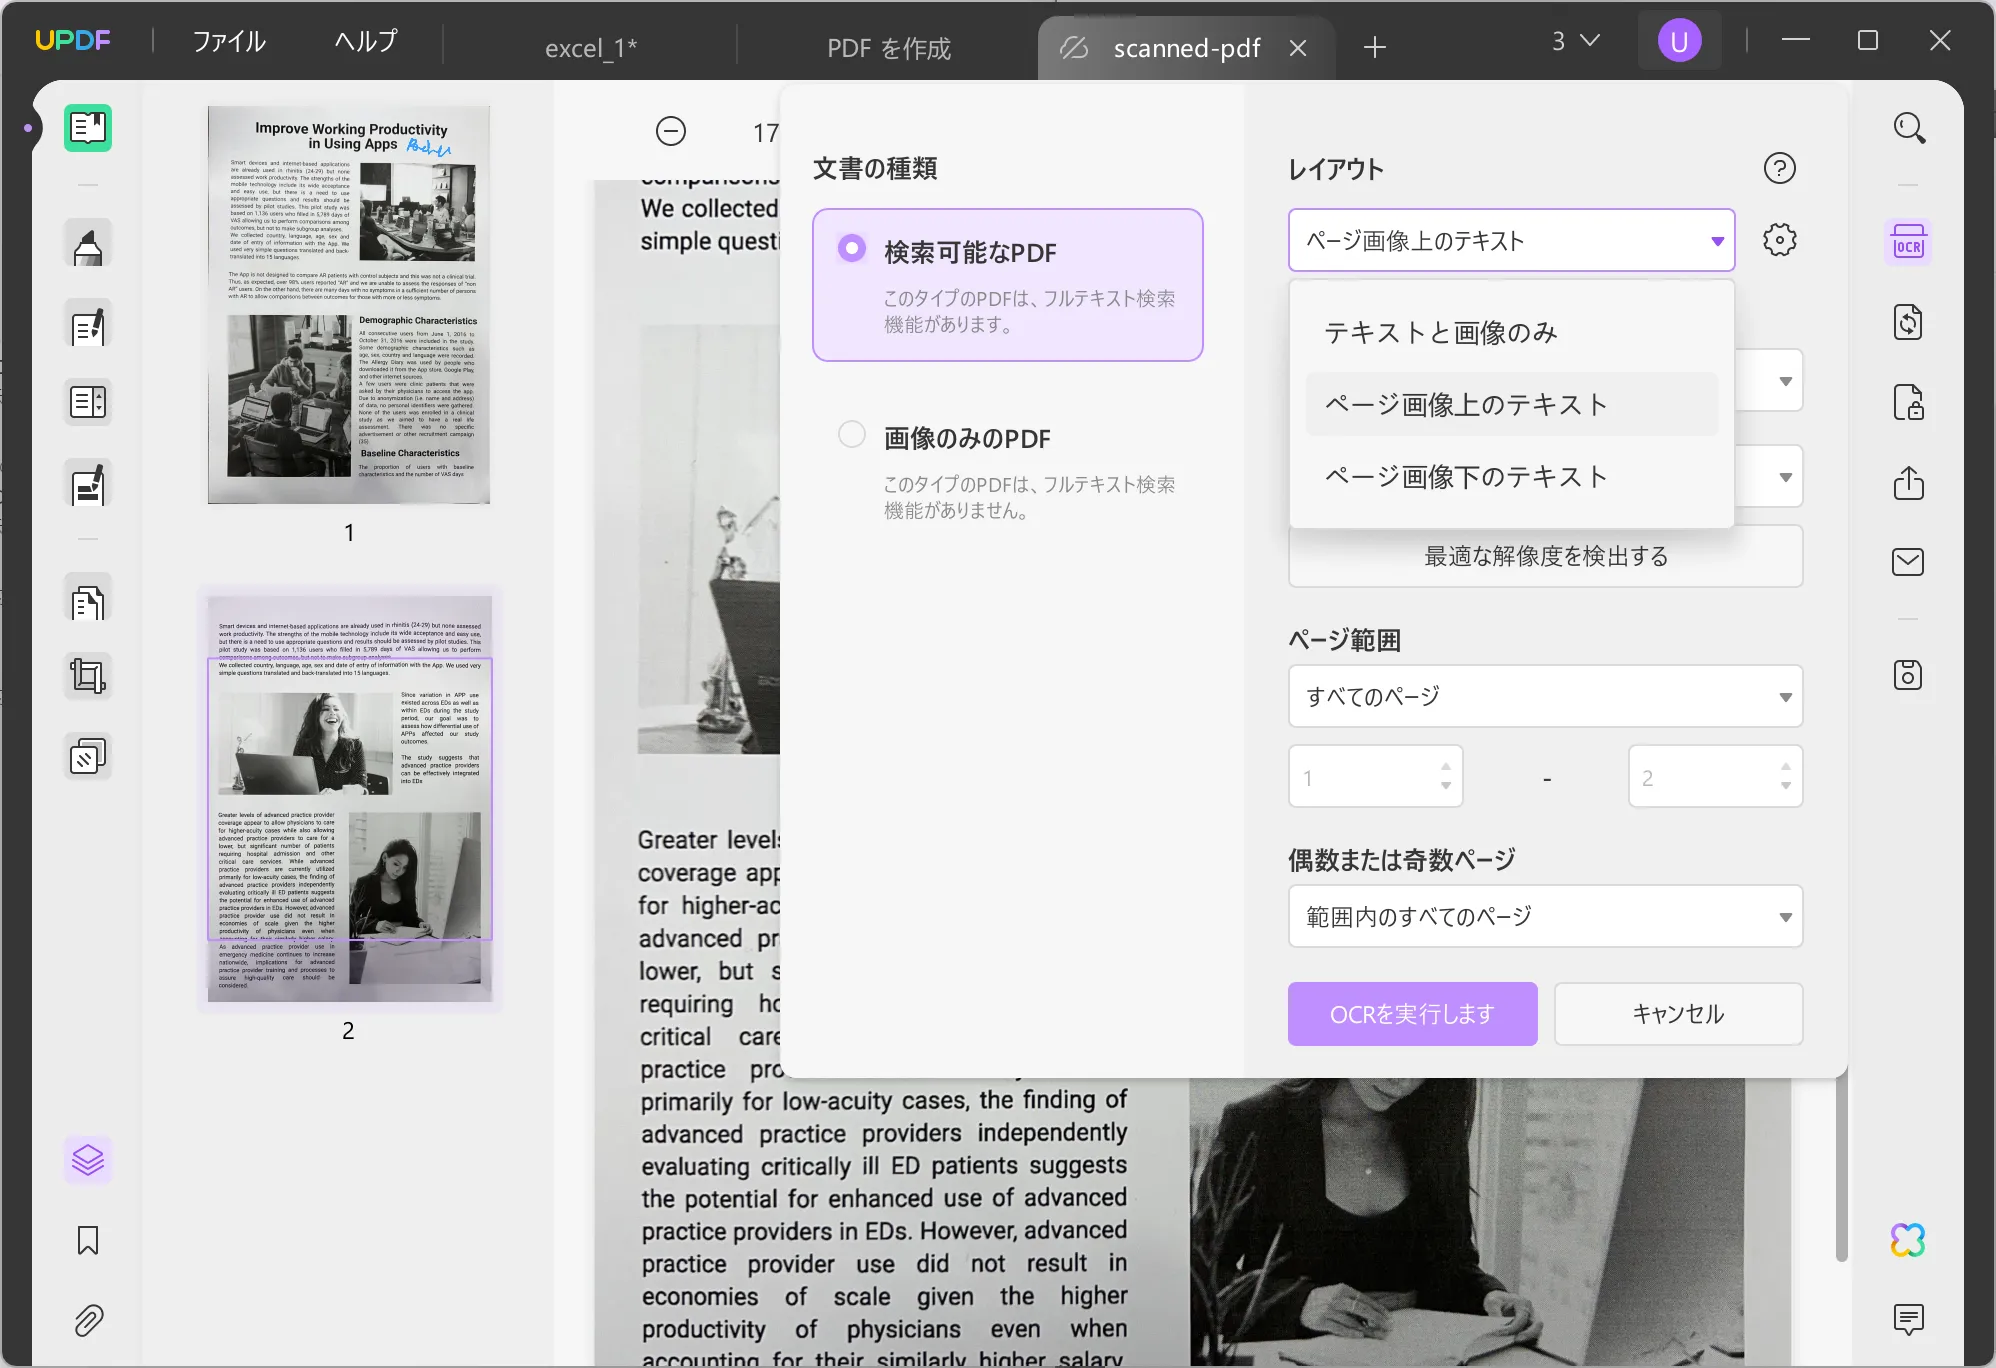This screenshot has height=1368, width=1996.
Task: Switch to the excel_1* tab
Action: point(590,48)
